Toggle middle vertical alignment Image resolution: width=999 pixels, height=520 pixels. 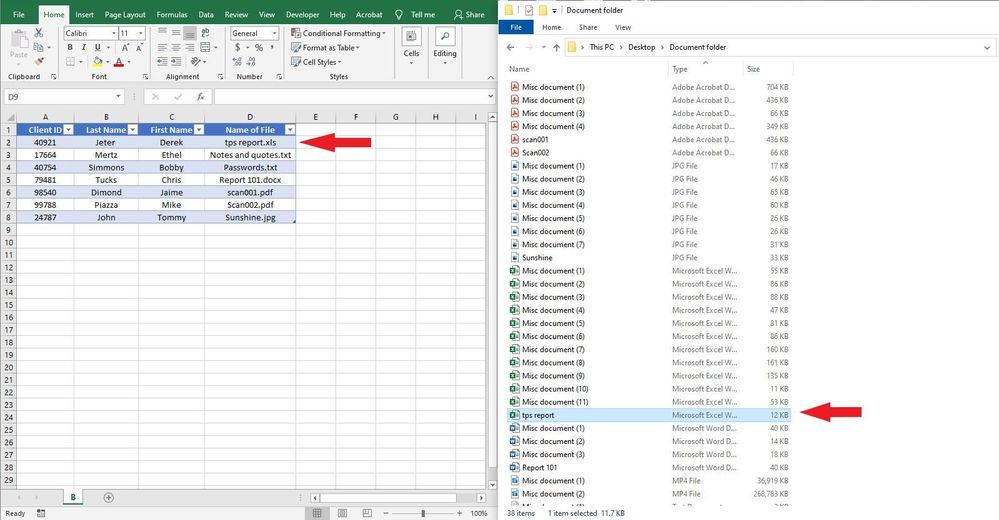(x=176, y=32)
